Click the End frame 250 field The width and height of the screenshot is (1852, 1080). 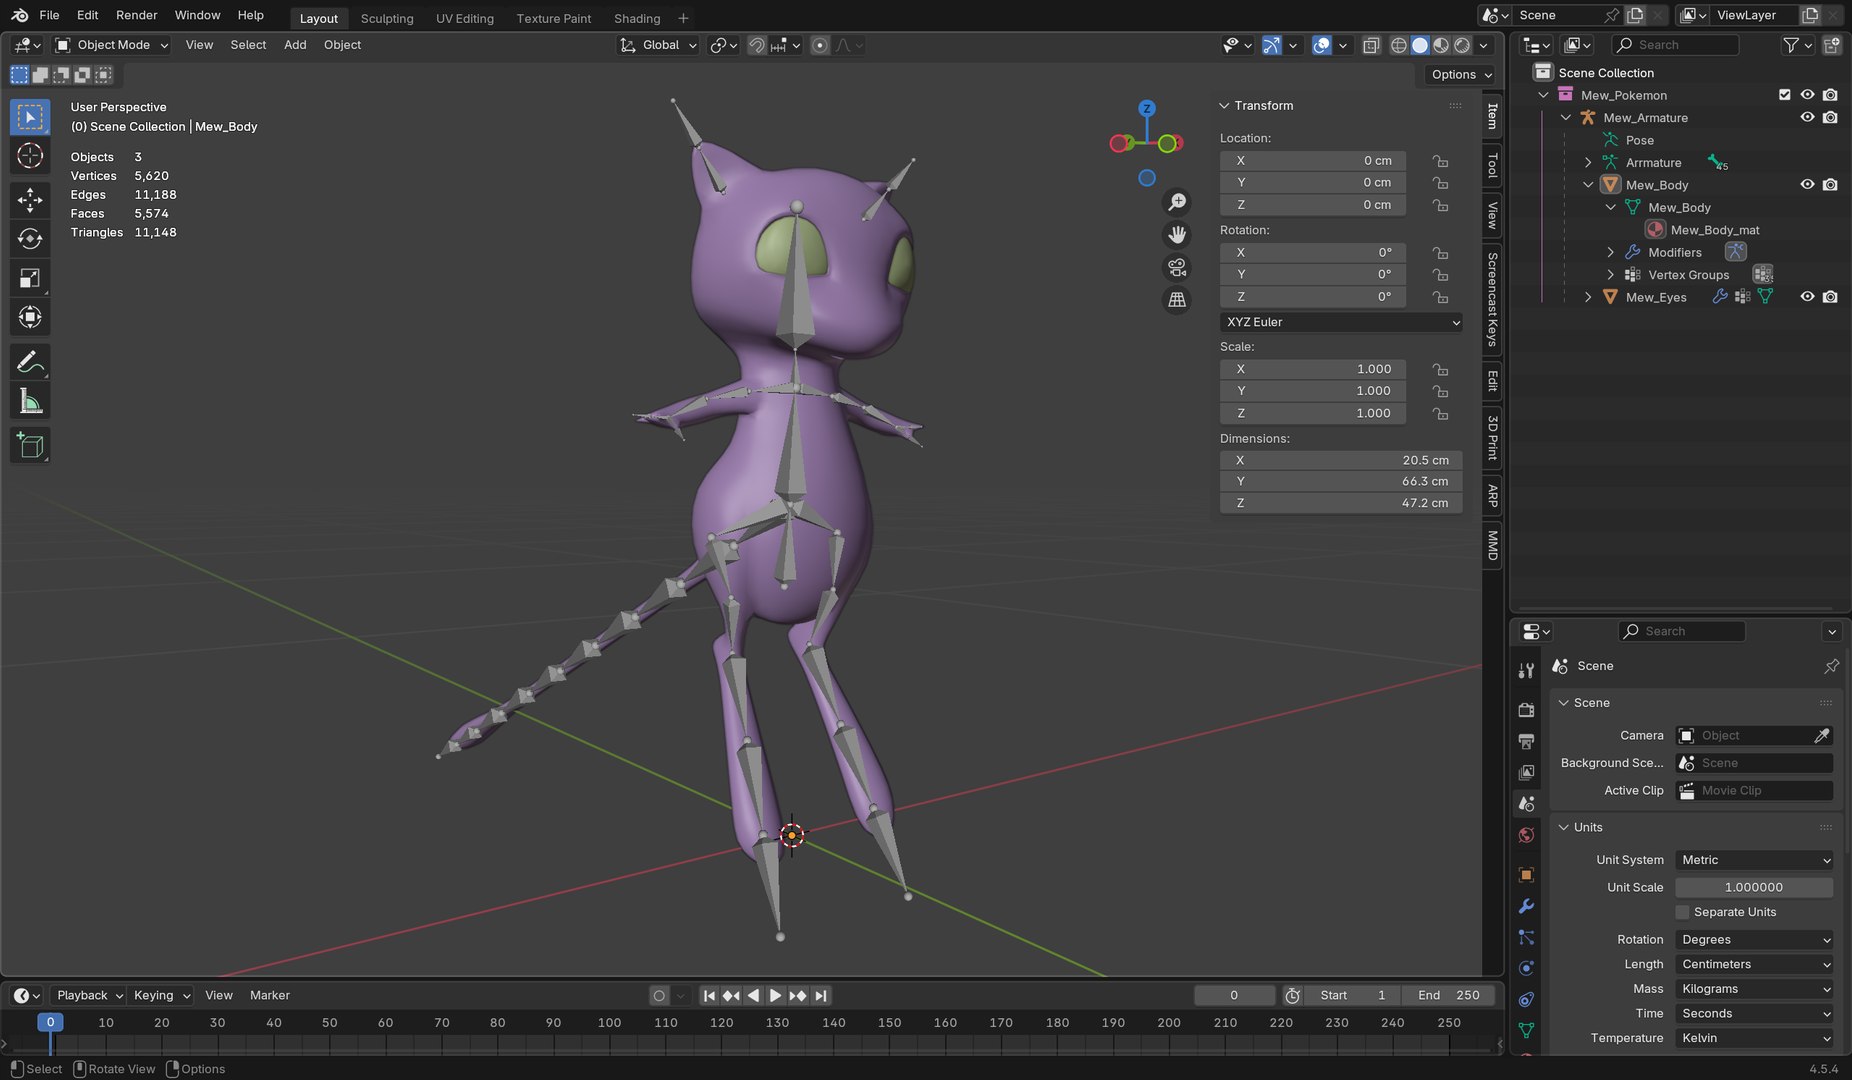(x=1448, y=995)
